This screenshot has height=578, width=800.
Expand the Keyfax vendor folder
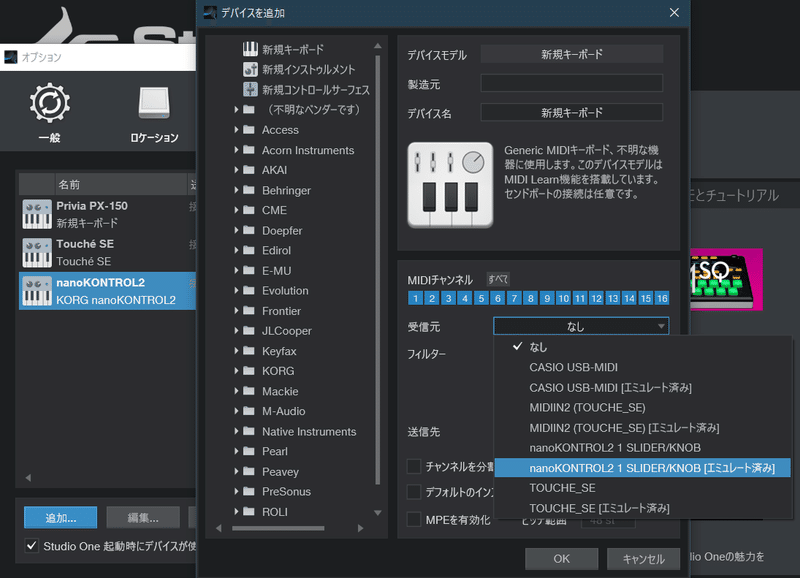[x=236, y=350]
